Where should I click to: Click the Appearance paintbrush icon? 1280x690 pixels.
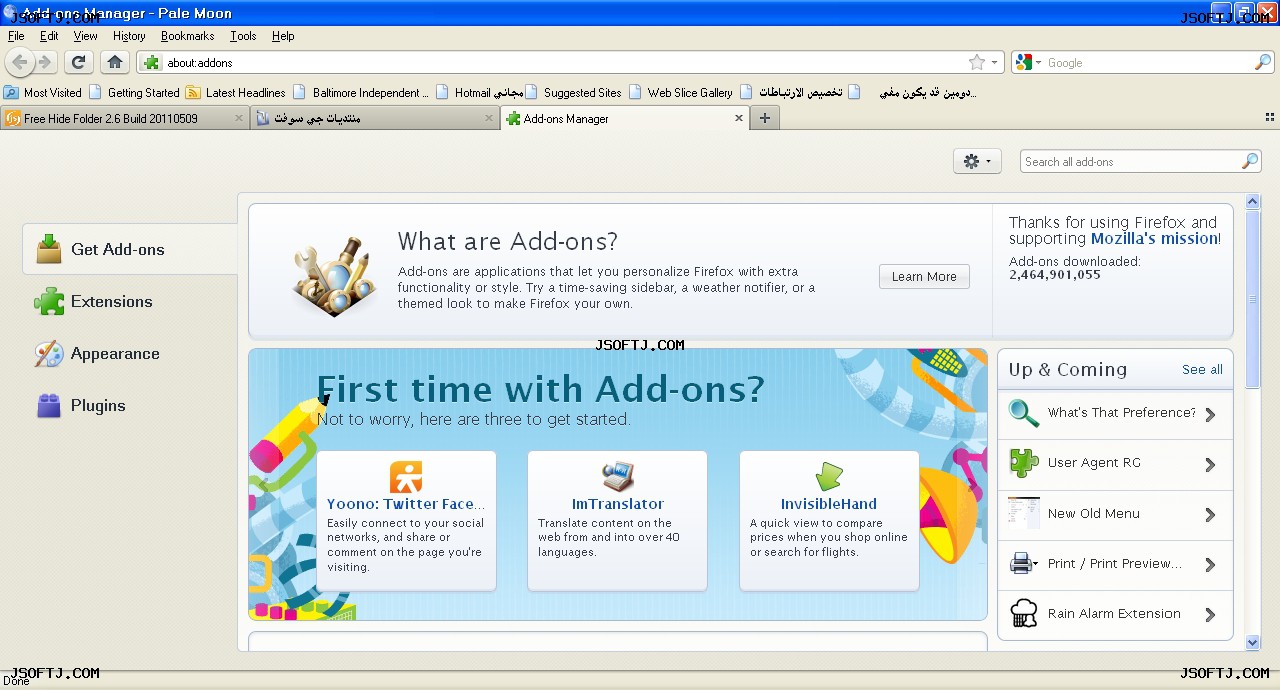click(x=49, y=353)
